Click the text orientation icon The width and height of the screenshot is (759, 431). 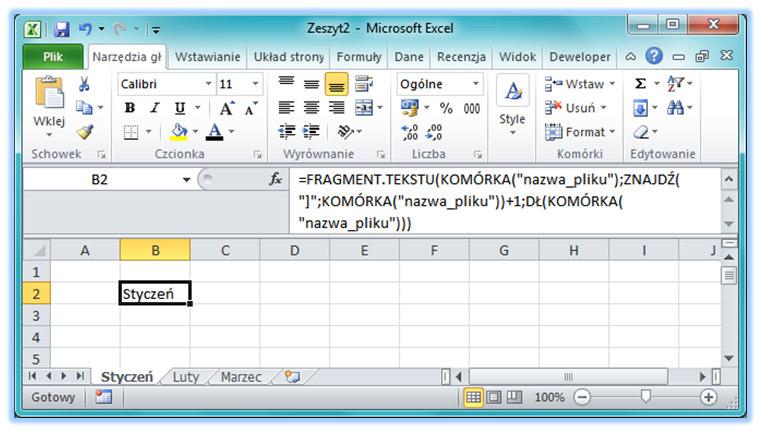[345, 131]
